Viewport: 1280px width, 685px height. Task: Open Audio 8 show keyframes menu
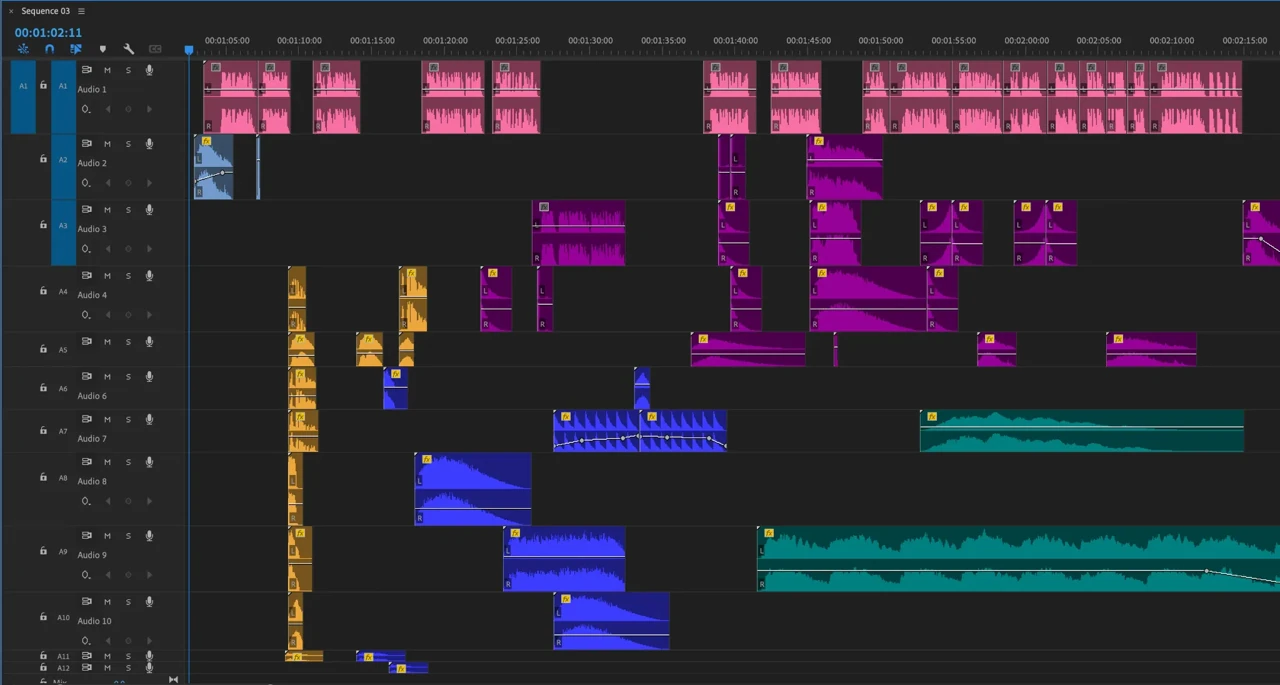[86, 501]
